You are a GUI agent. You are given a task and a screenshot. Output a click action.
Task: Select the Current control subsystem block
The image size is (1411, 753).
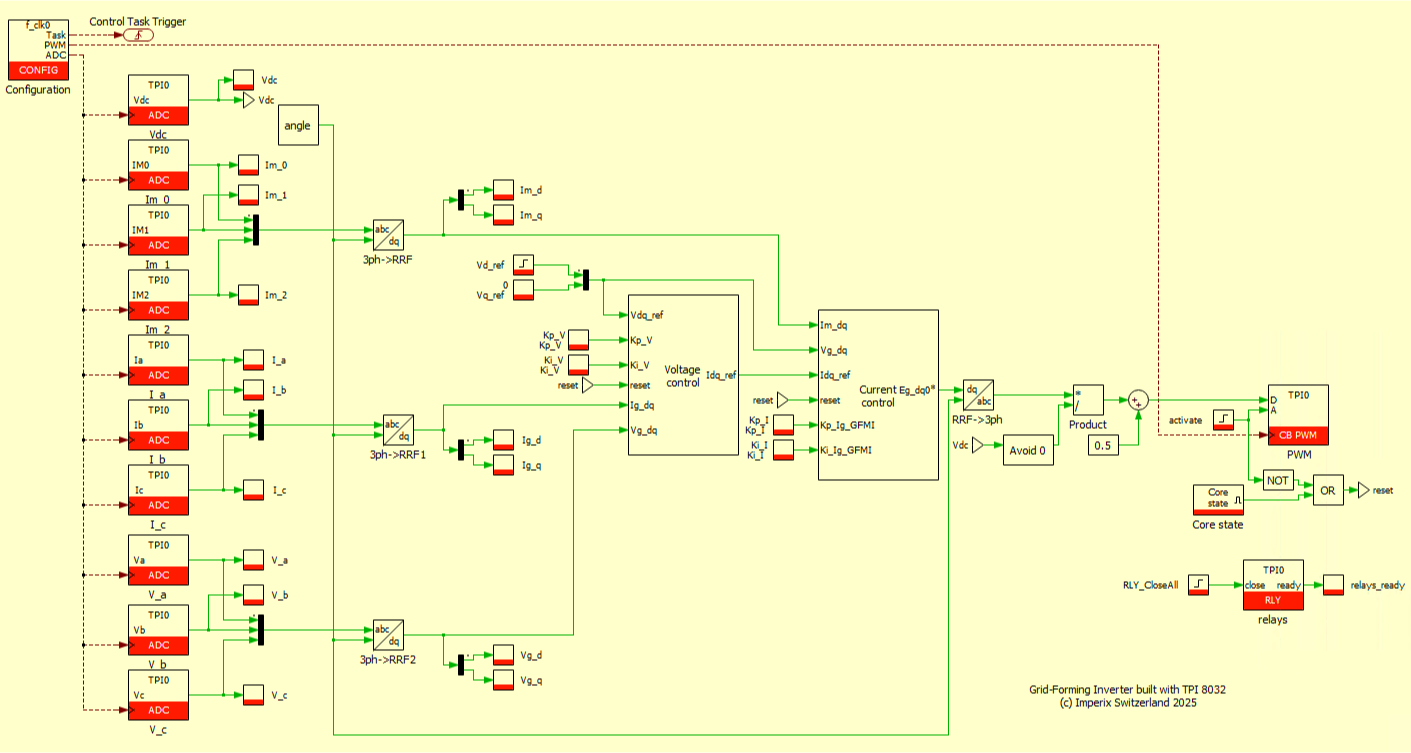click(878, 395)
